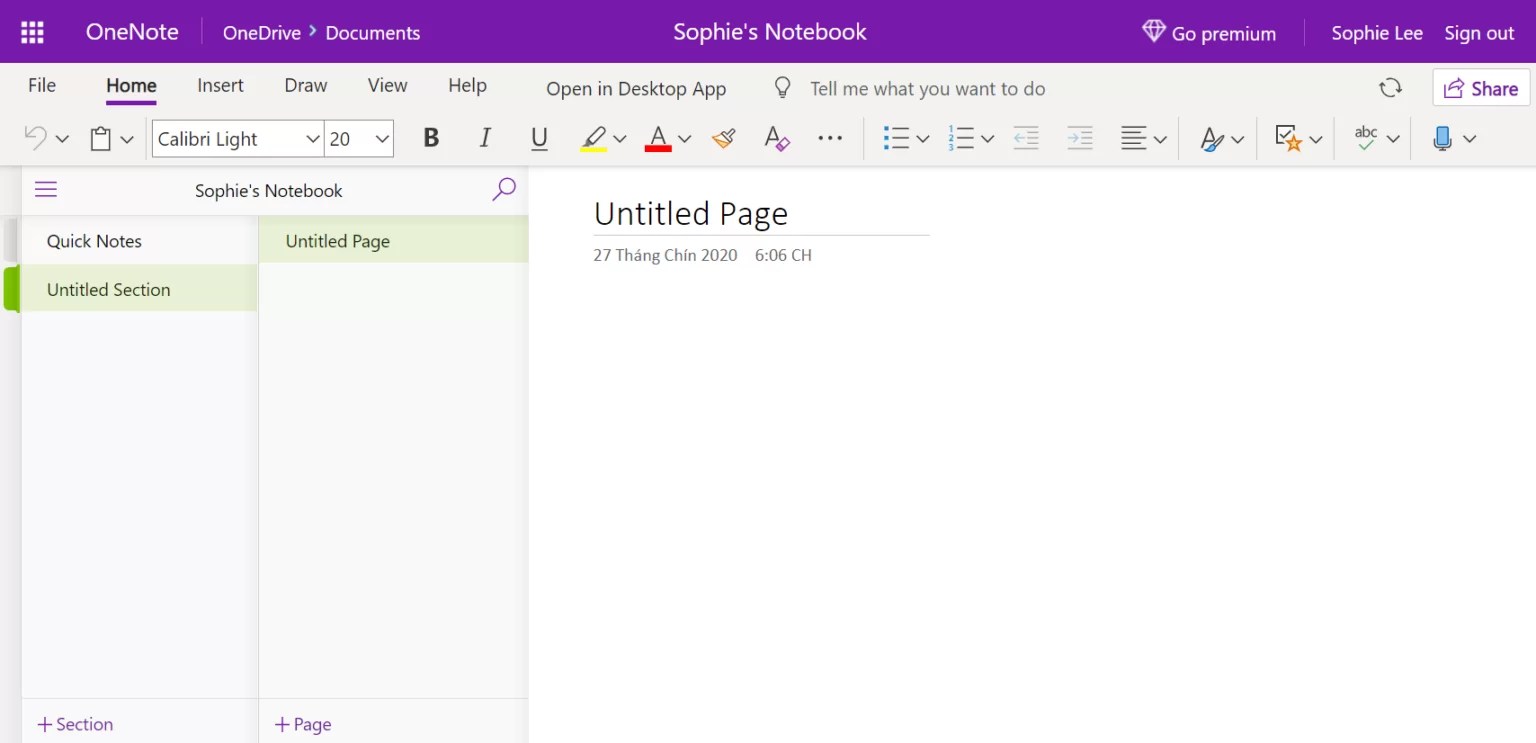
Task: Open the font size dropdown
Action: (x=382, y=139)
